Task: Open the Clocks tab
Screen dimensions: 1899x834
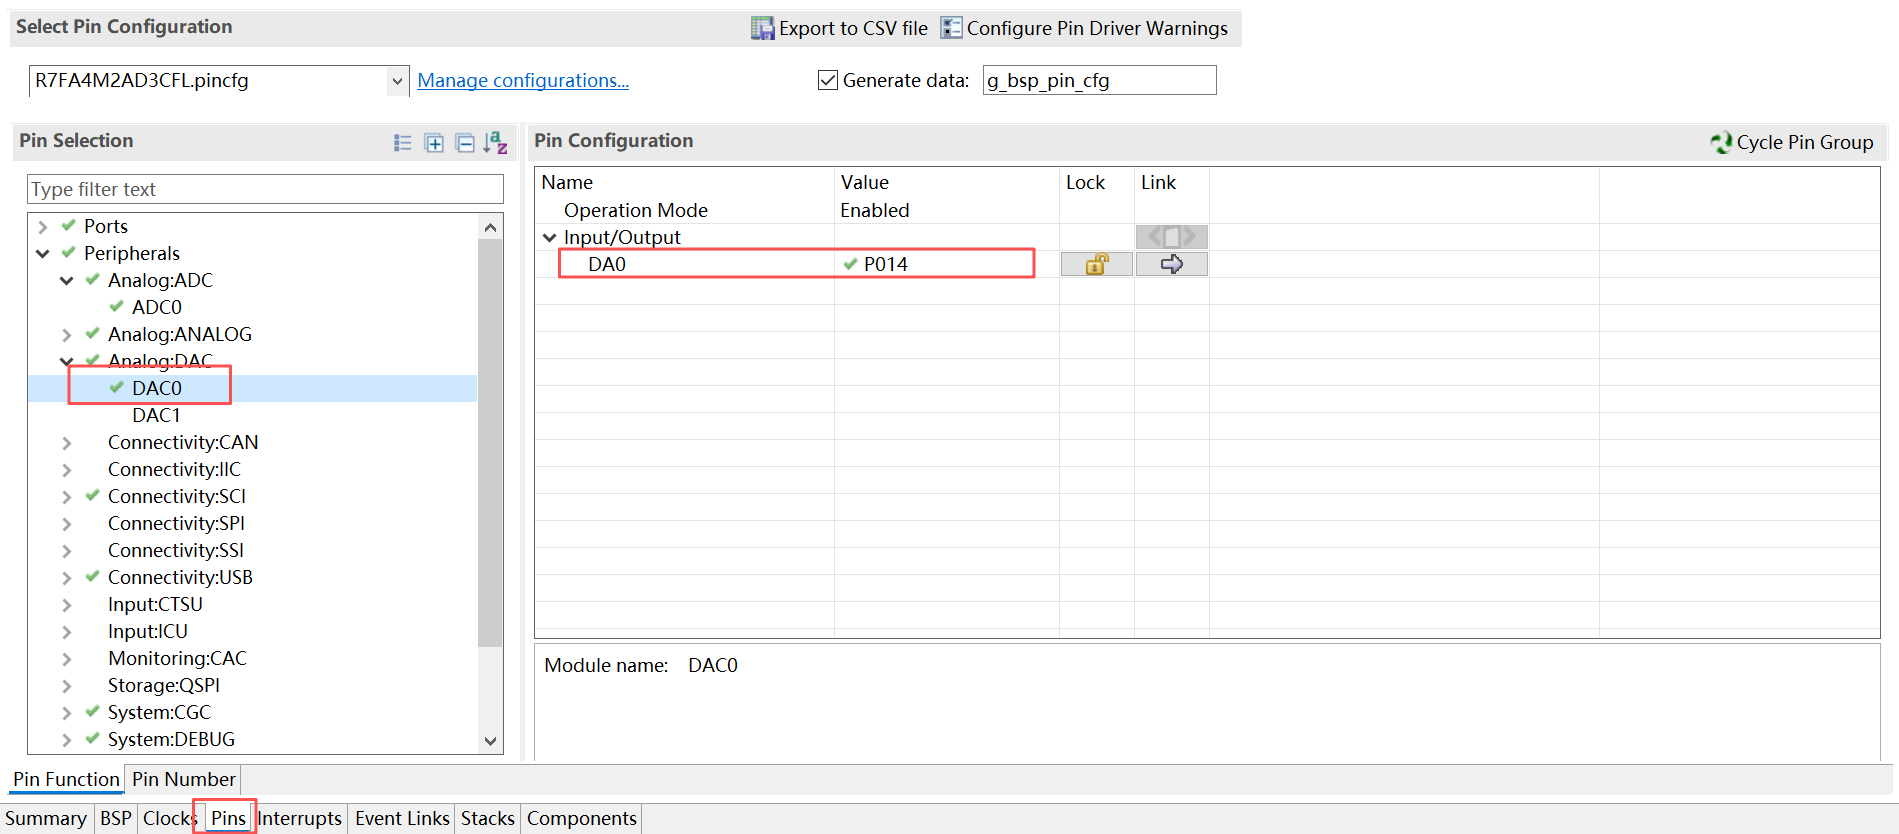Action: tap(168, 818)
